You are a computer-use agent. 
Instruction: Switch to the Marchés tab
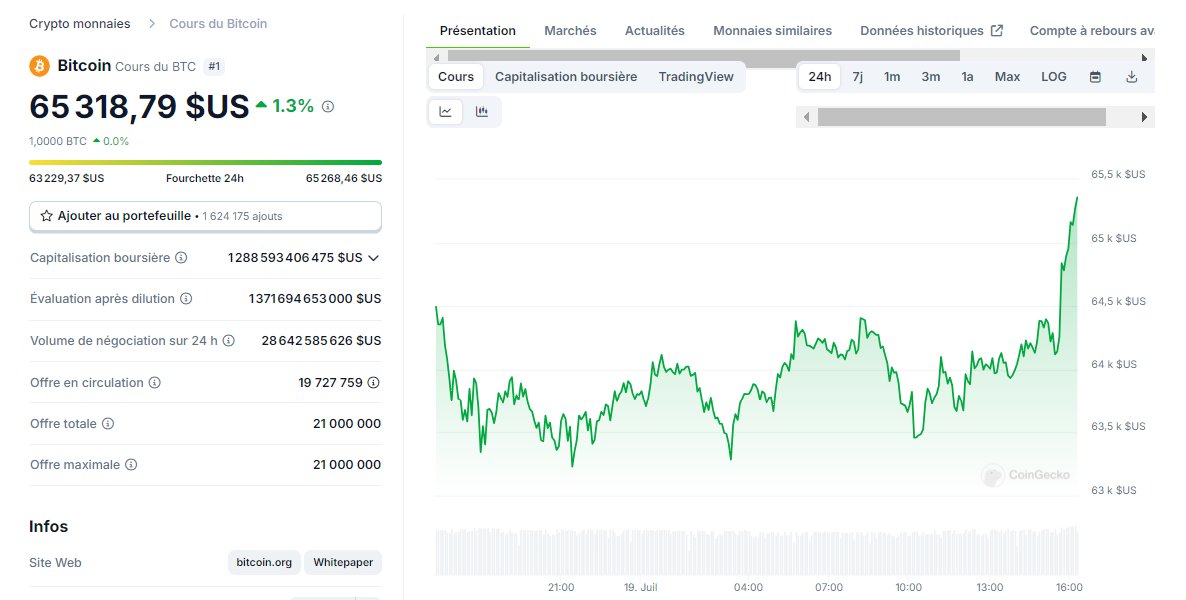point(570,31)
